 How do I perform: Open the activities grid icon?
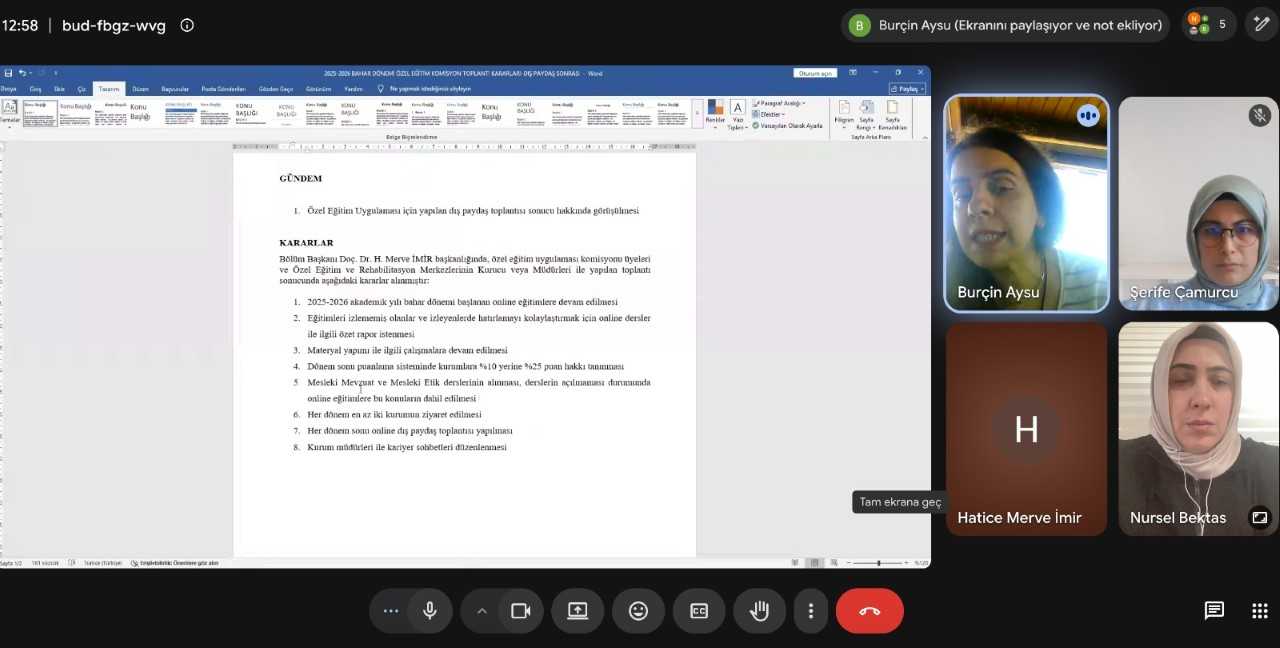pyautogui.click(x=1260, y=611)
